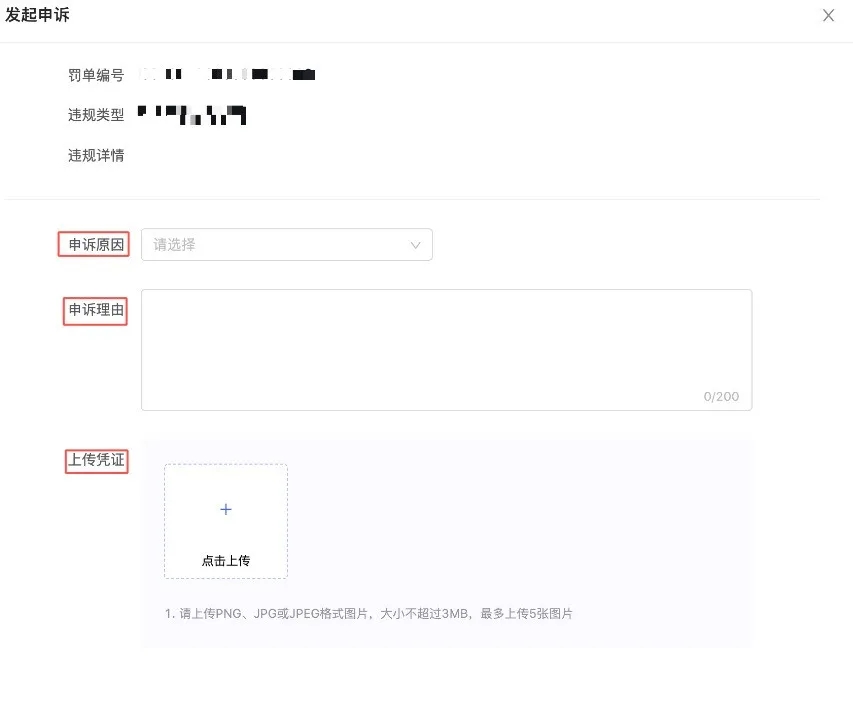Open the 申诉原因 请选择 dropdown
Viewport: 853px width, 712px height.
coord(287,245)
